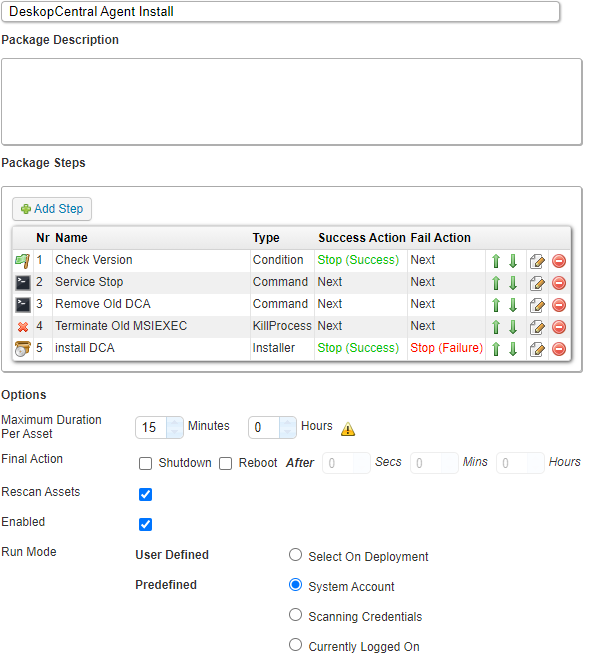The image size is (600, 660).
Task: Delete the Check Version step
Action: tap(559, 261)
